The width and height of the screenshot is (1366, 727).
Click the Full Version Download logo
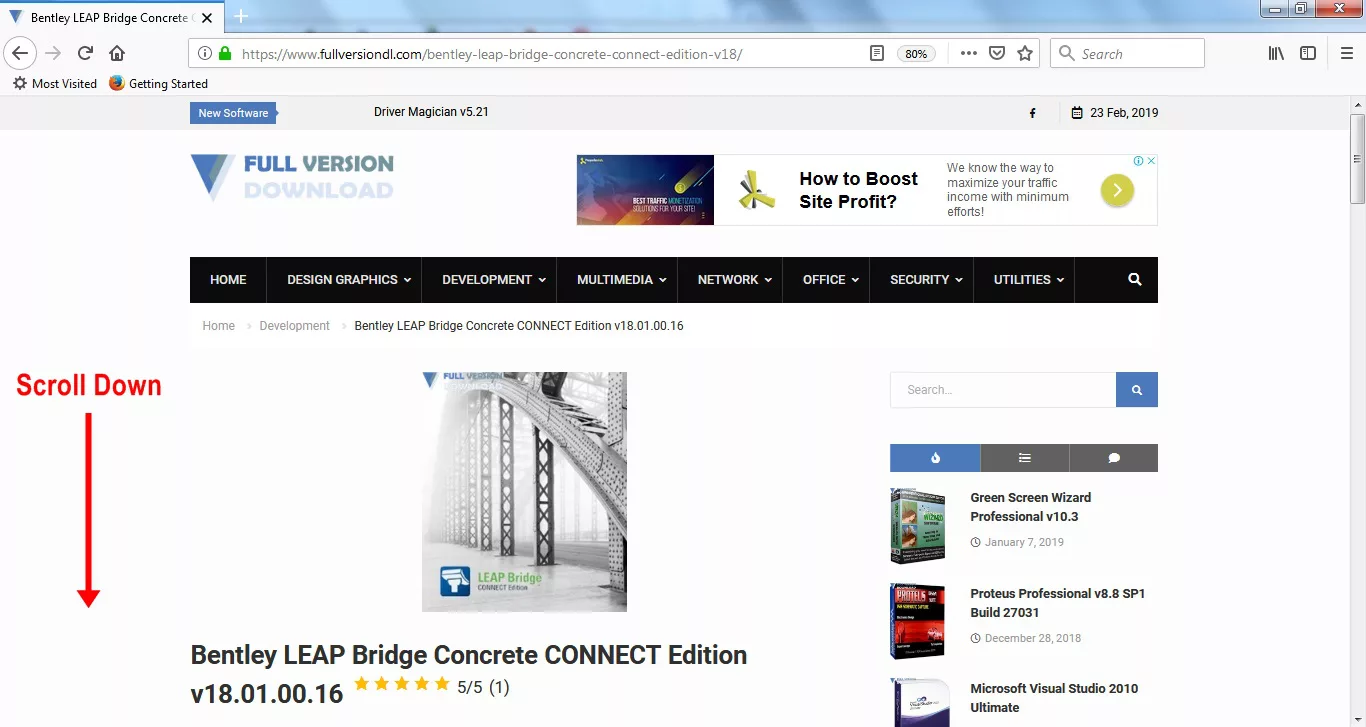coord(292,177)
